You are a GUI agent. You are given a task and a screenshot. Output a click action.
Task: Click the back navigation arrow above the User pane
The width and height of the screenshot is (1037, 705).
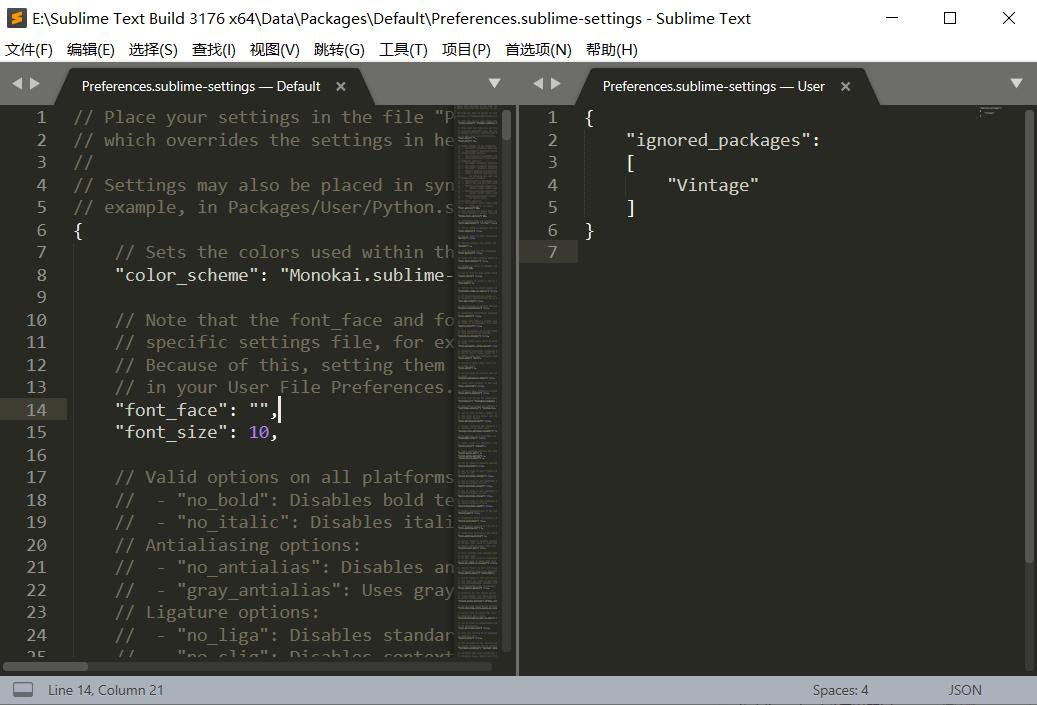(539, 85)
